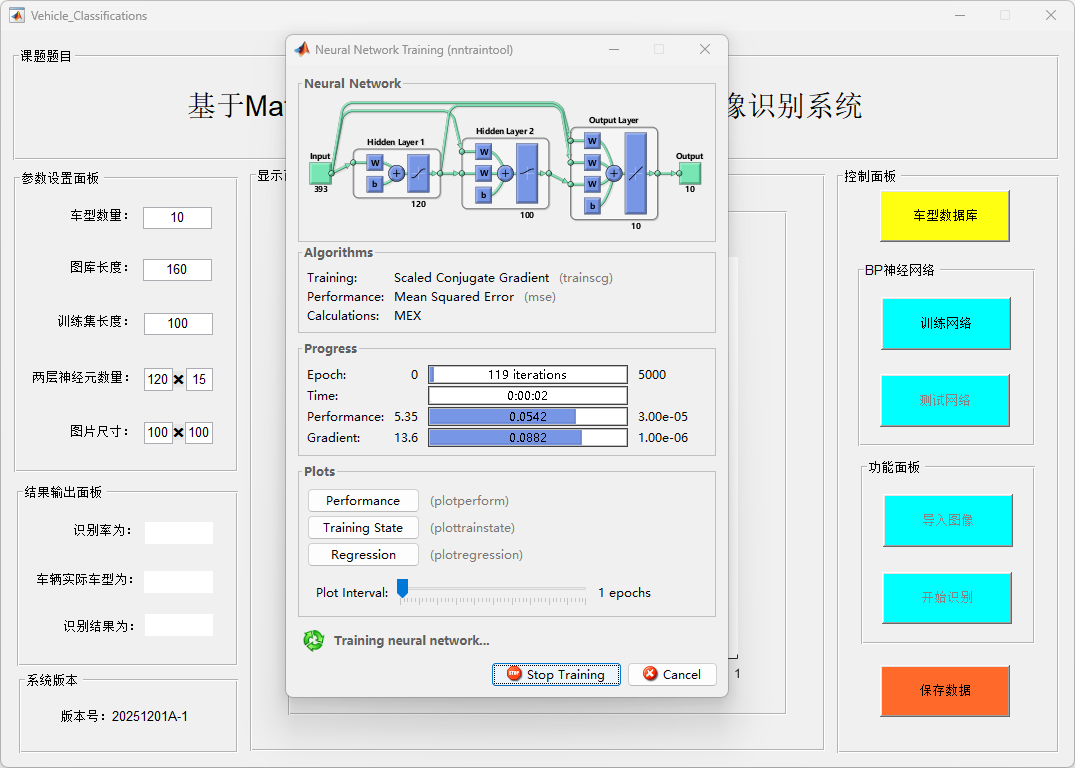The width and height of the screenshot is (1075, 768).
Task: Open the Training State plot
Action: 363,527
